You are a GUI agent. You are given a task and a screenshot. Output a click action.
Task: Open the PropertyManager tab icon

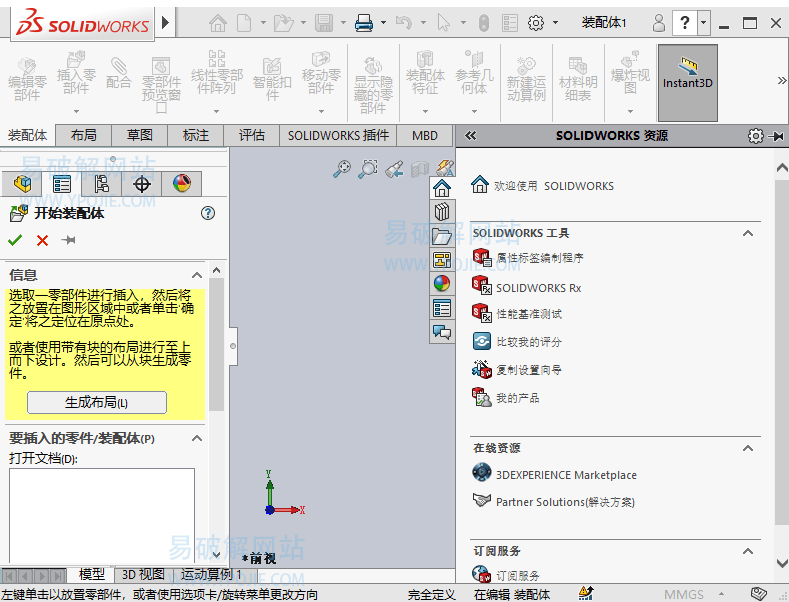point(62,184)
